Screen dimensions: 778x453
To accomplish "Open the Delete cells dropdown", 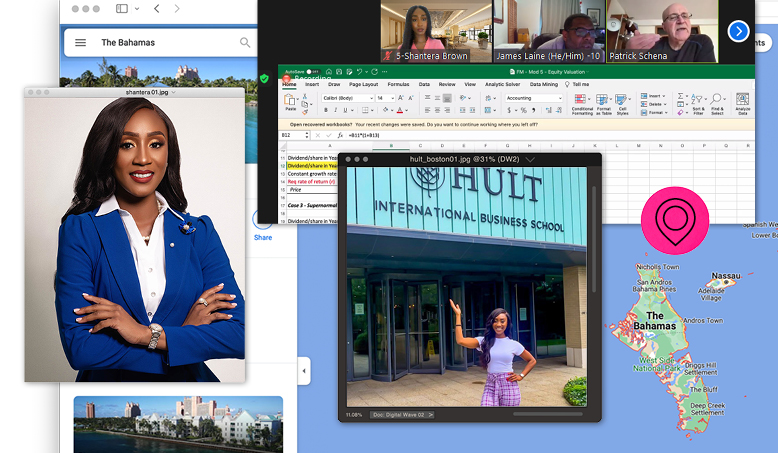I will tap(654, 104).
